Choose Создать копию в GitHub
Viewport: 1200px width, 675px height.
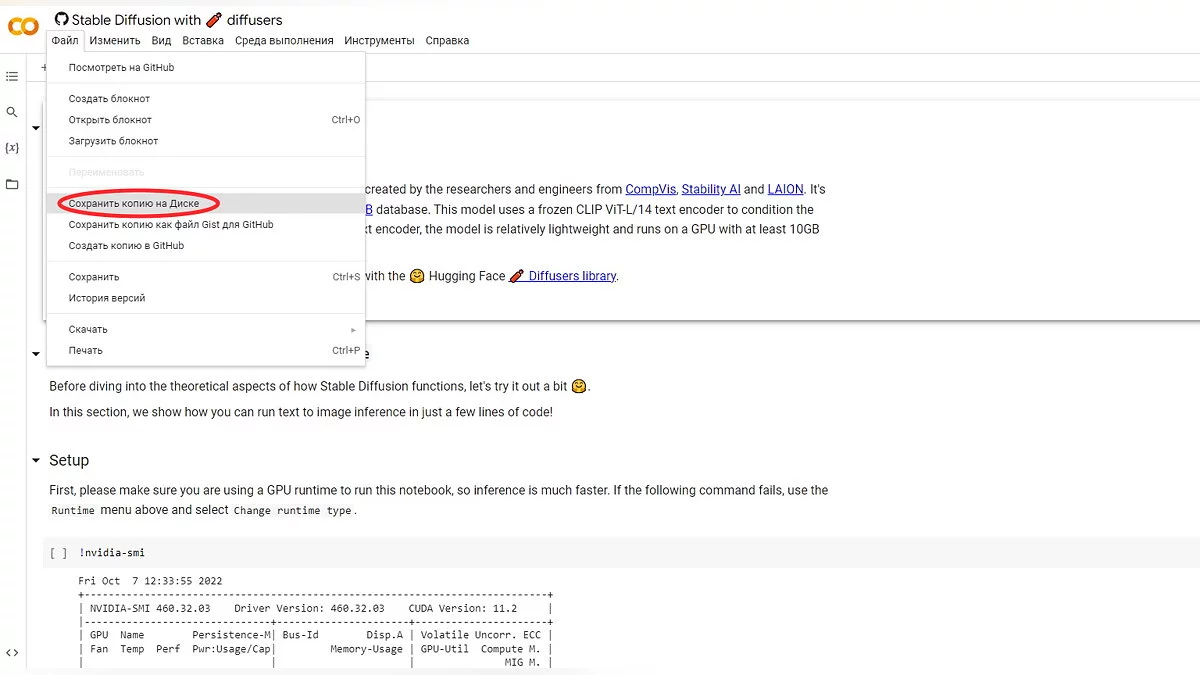(205, 246)
